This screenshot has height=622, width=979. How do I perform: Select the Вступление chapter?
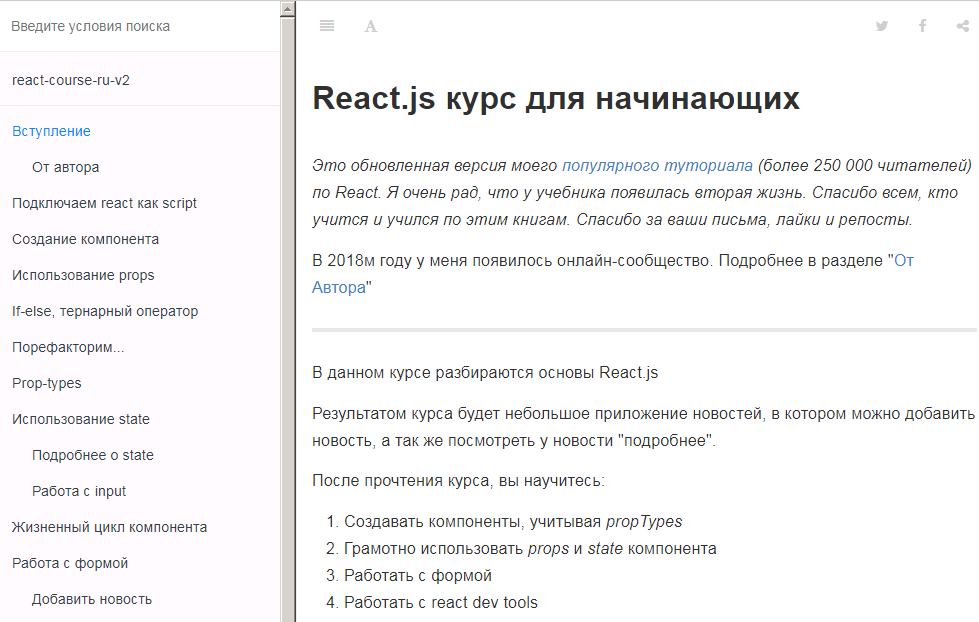point(51,131)
